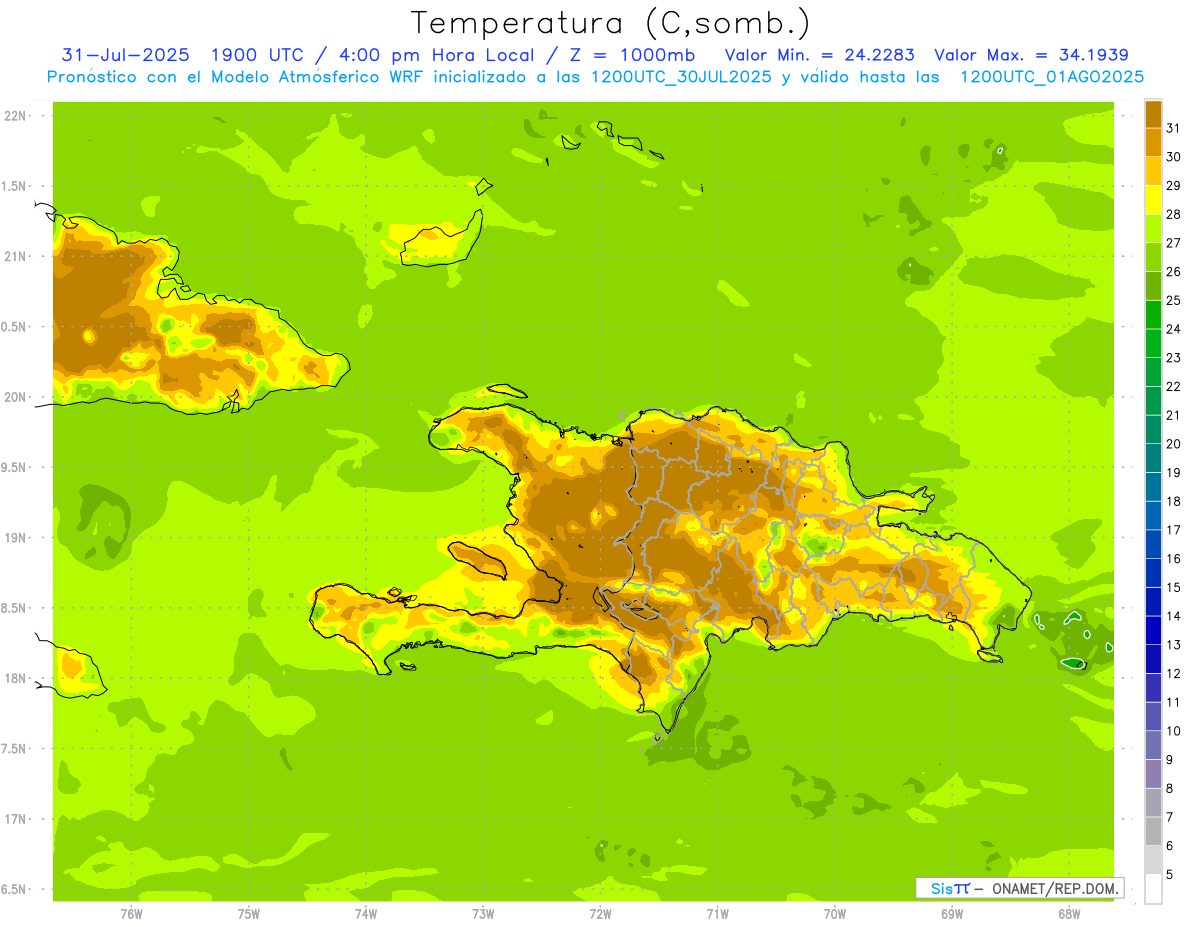Click the "76W" longitude axis label
The width and height of the screenshot is (1200, 927).
[131, 914]
